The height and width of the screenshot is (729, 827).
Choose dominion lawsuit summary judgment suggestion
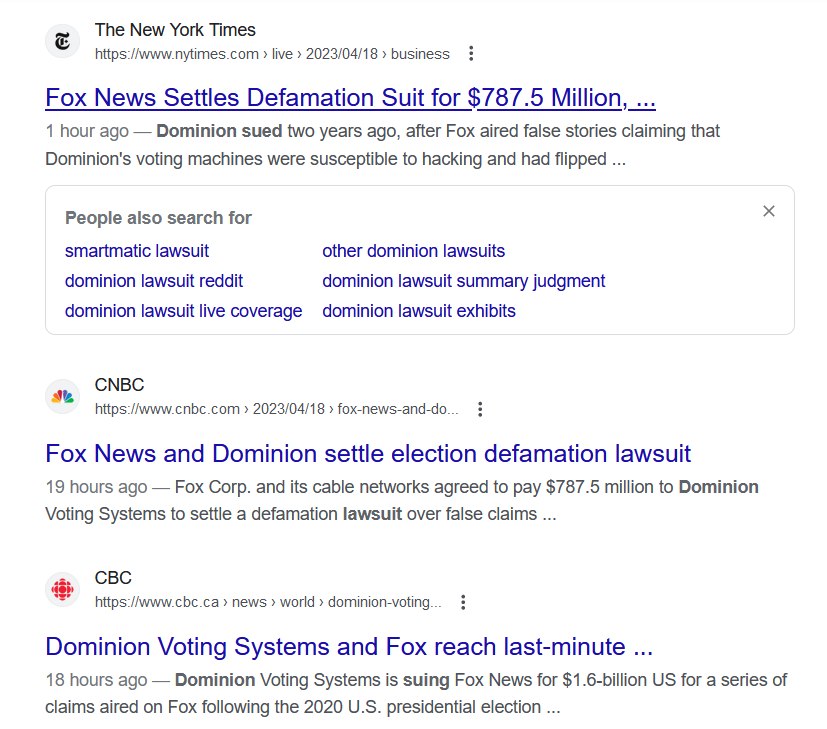[463, 281]
